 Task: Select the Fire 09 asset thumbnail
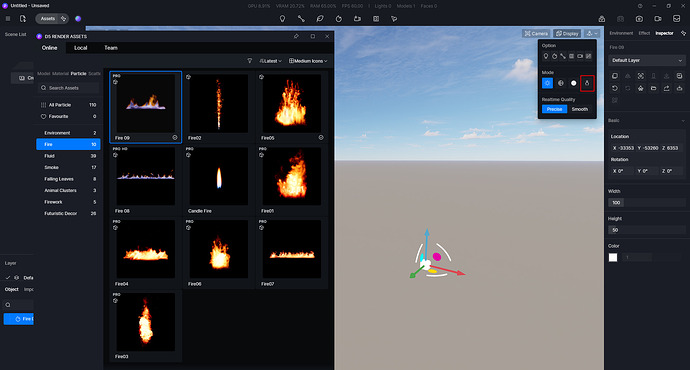click(x=145, y=103)
